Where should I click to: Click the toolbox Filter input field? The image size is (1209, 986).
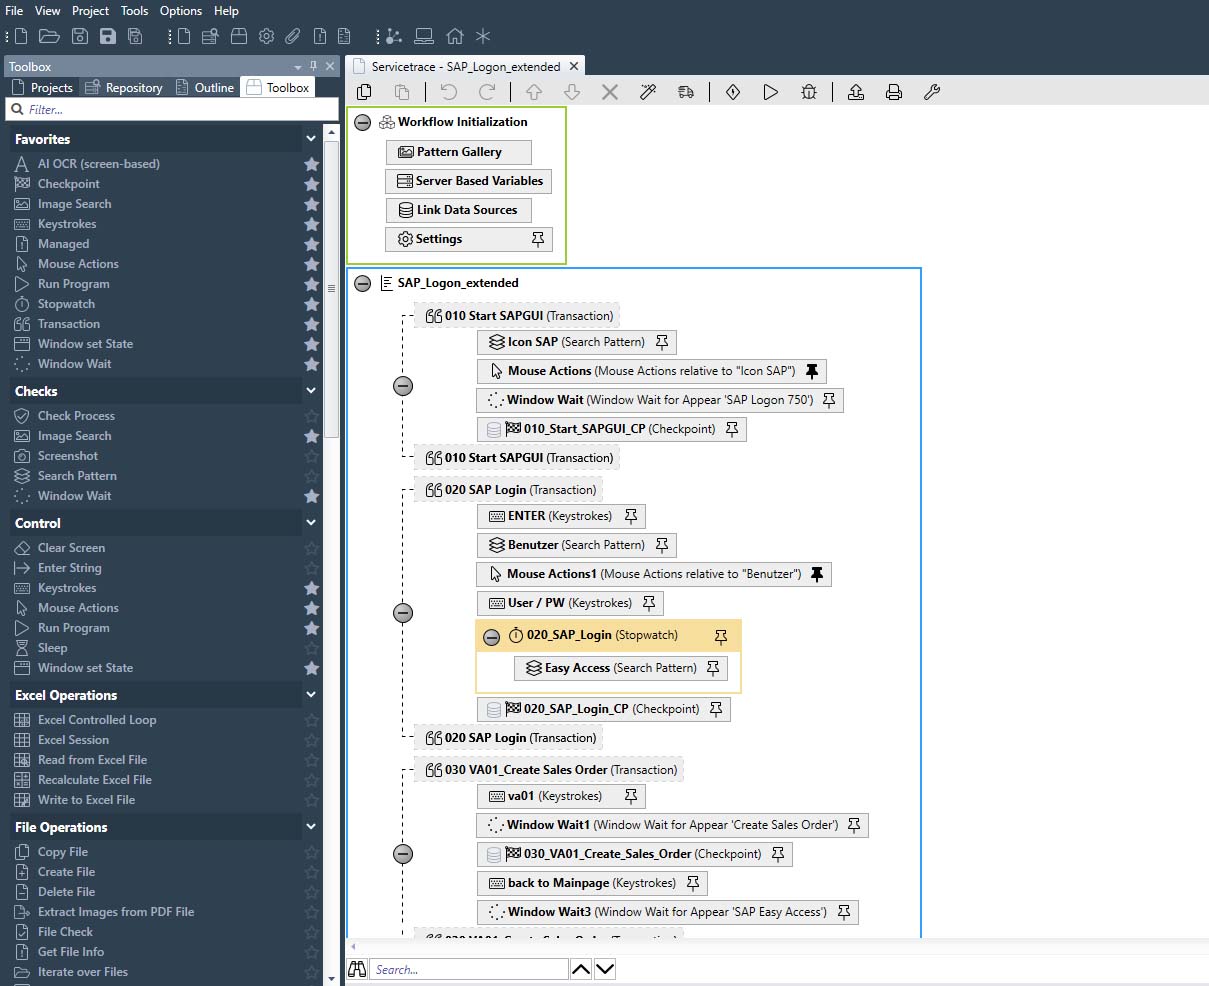[x=170, y=110]
